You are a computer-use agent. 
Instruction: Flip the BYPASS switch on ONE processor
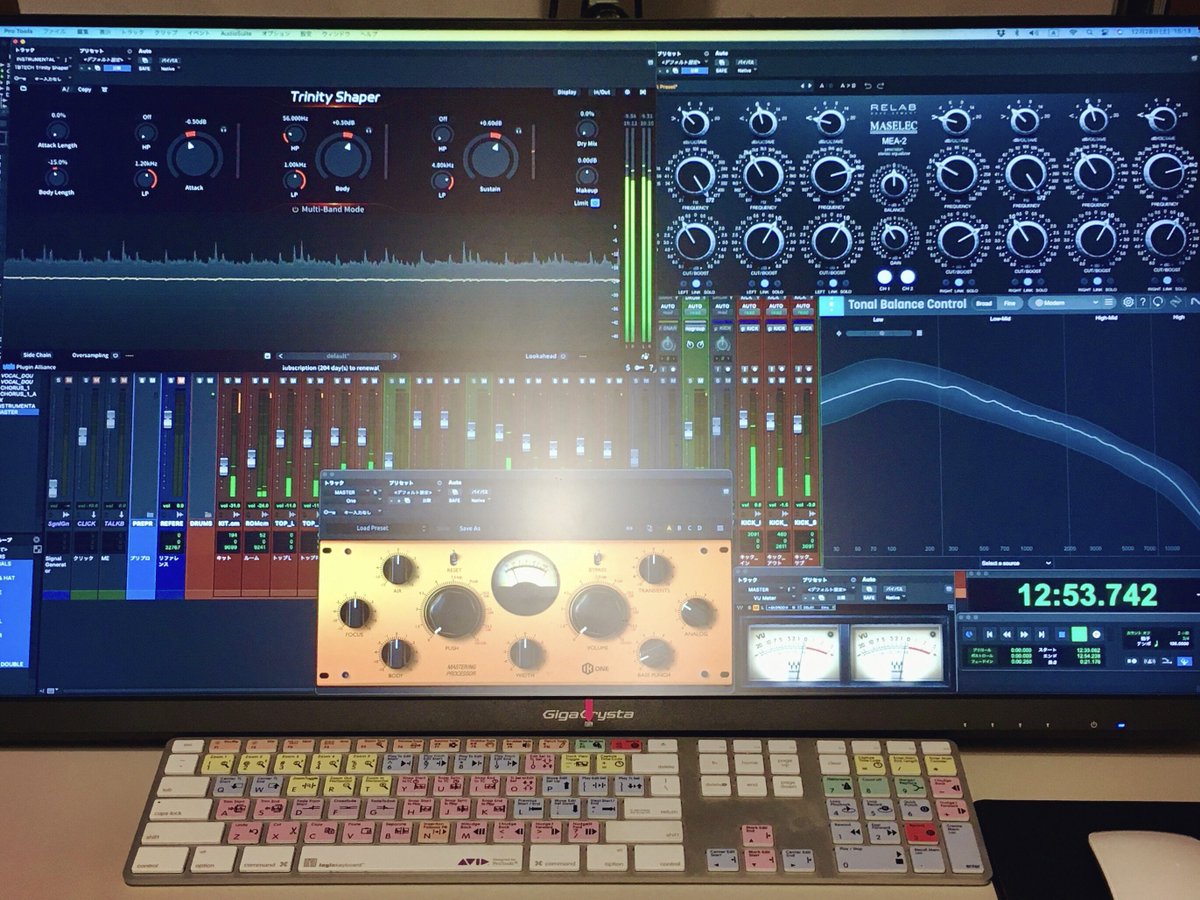coord(597,557)
